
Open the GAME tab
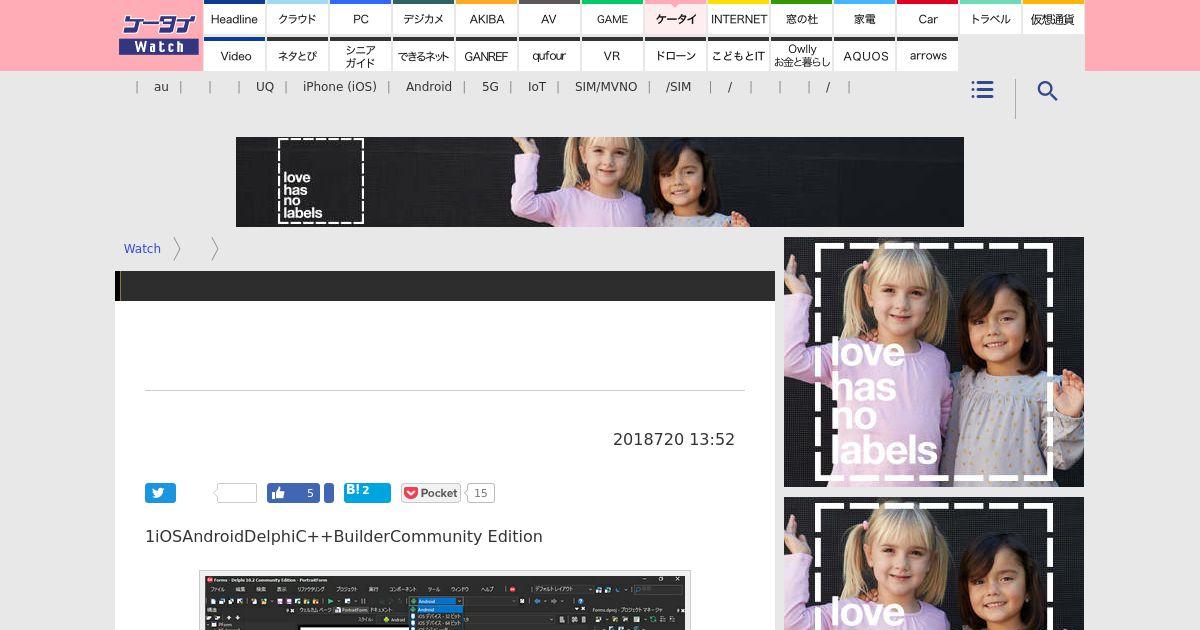click(x=612, y=18)
